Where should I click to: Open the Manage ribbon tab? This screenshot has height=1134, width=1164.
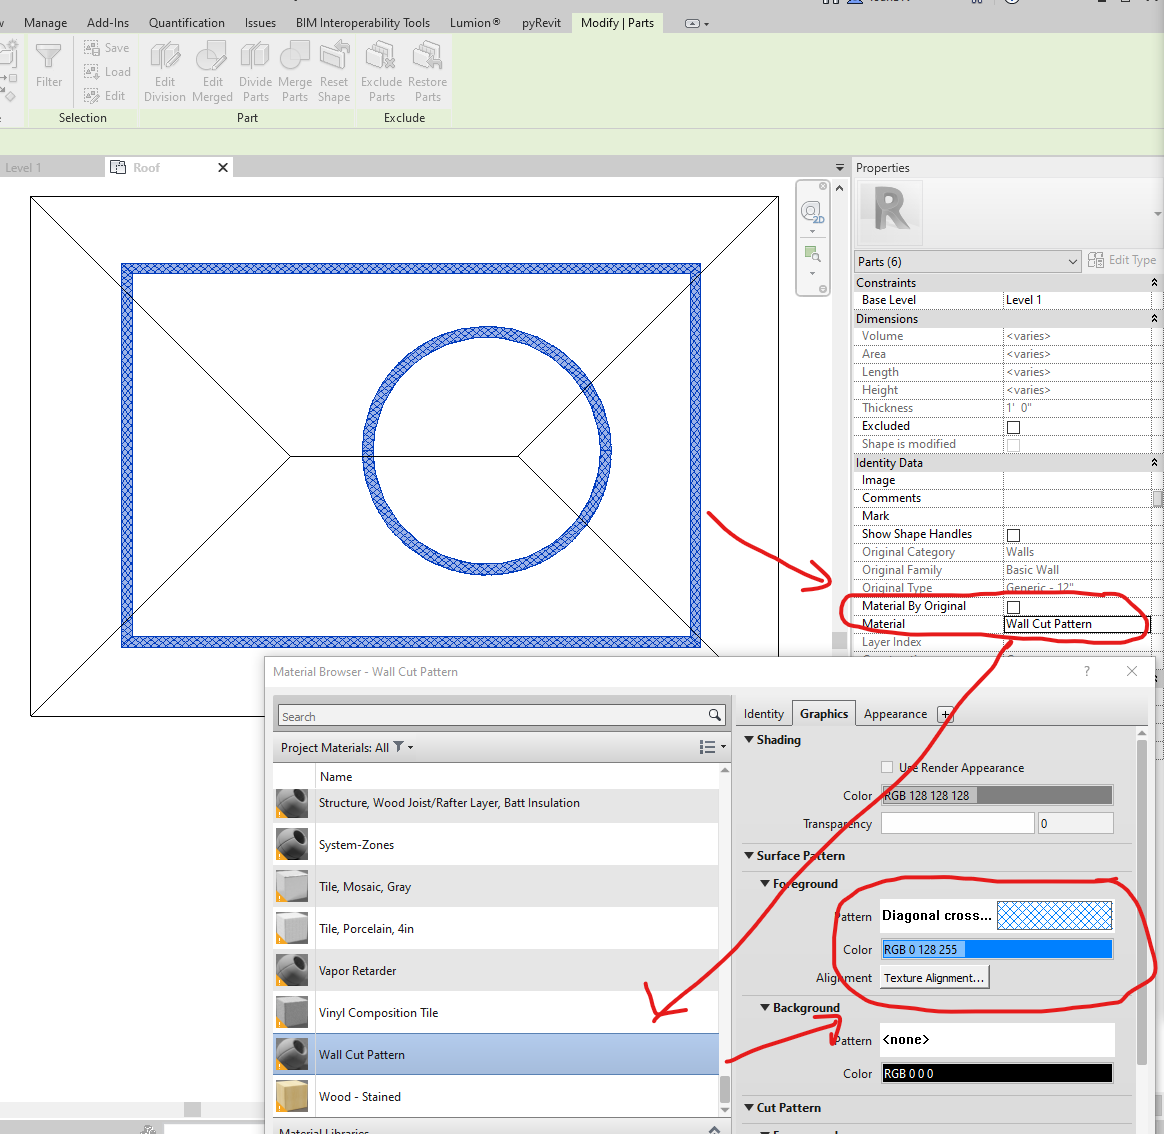coord(45,22)
